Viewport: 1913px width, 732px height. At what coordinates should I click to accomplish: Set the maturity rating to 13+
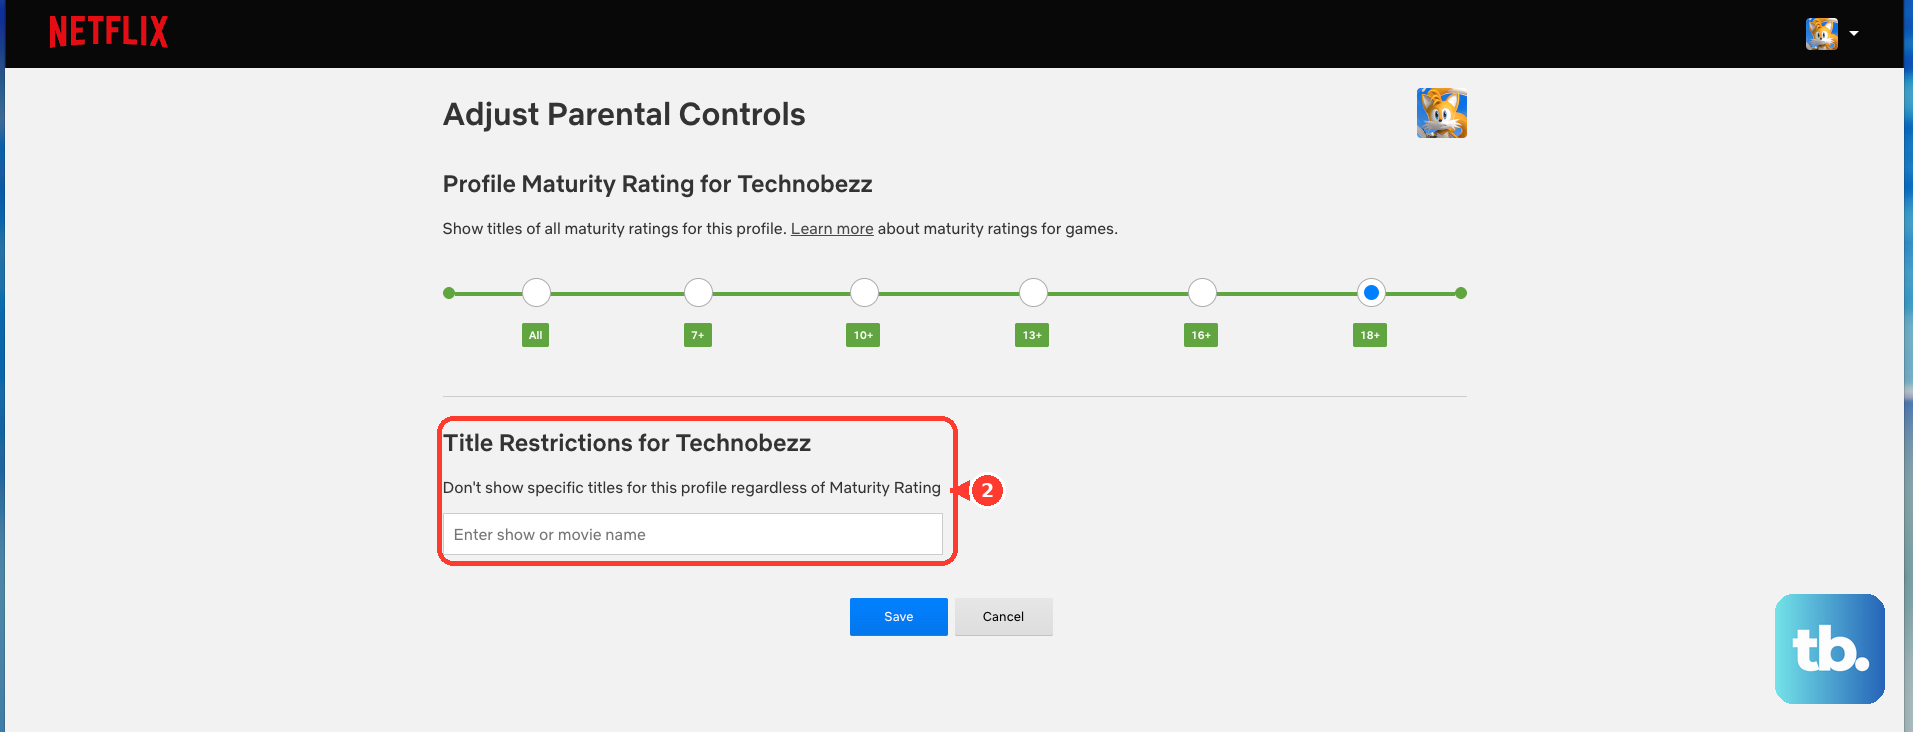tap(1033, 293)
